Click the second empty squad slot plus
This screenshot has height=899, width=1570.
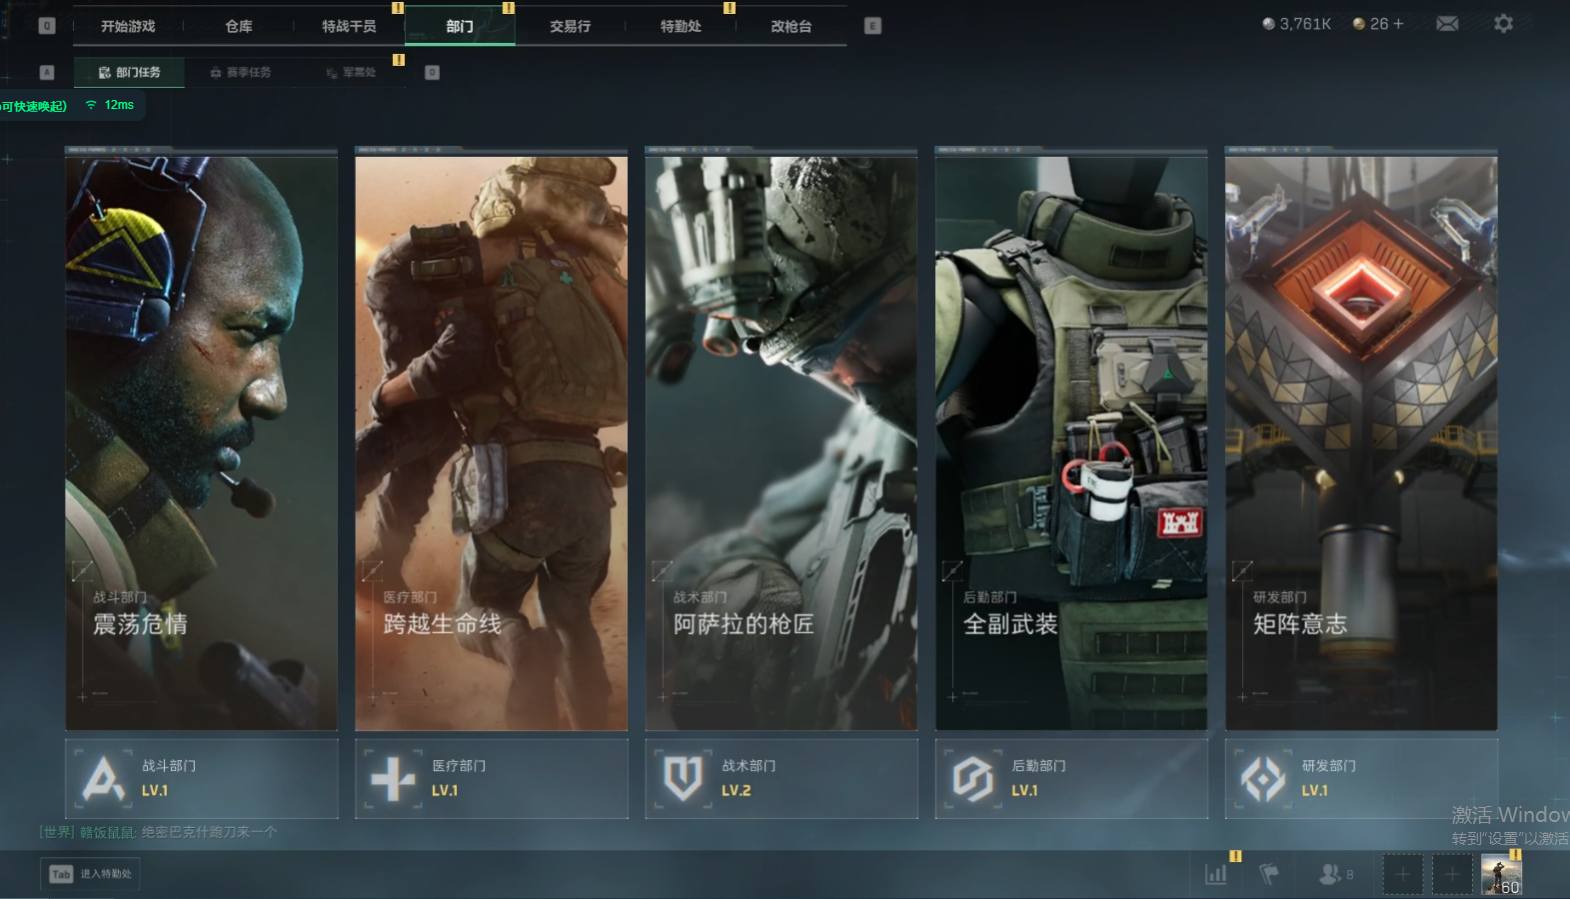[1452, 874]
